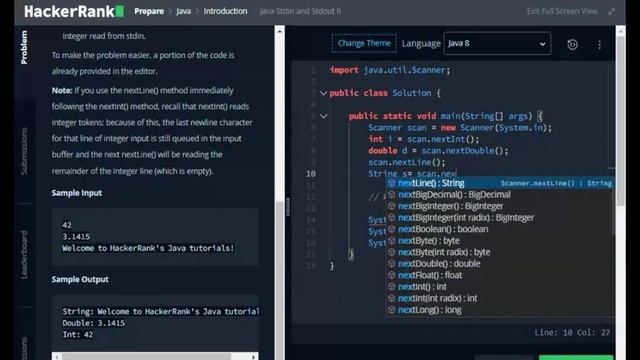Click the green submit button at bottom
The image size is (640, 360).
576,358
